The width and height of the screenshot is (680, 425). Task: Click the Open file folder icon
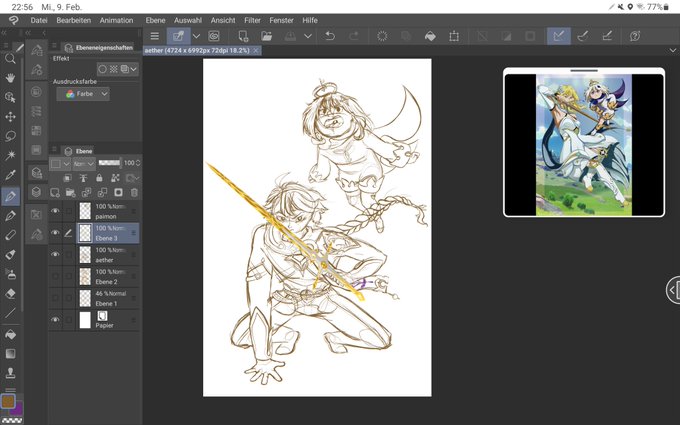coord(266,36)
